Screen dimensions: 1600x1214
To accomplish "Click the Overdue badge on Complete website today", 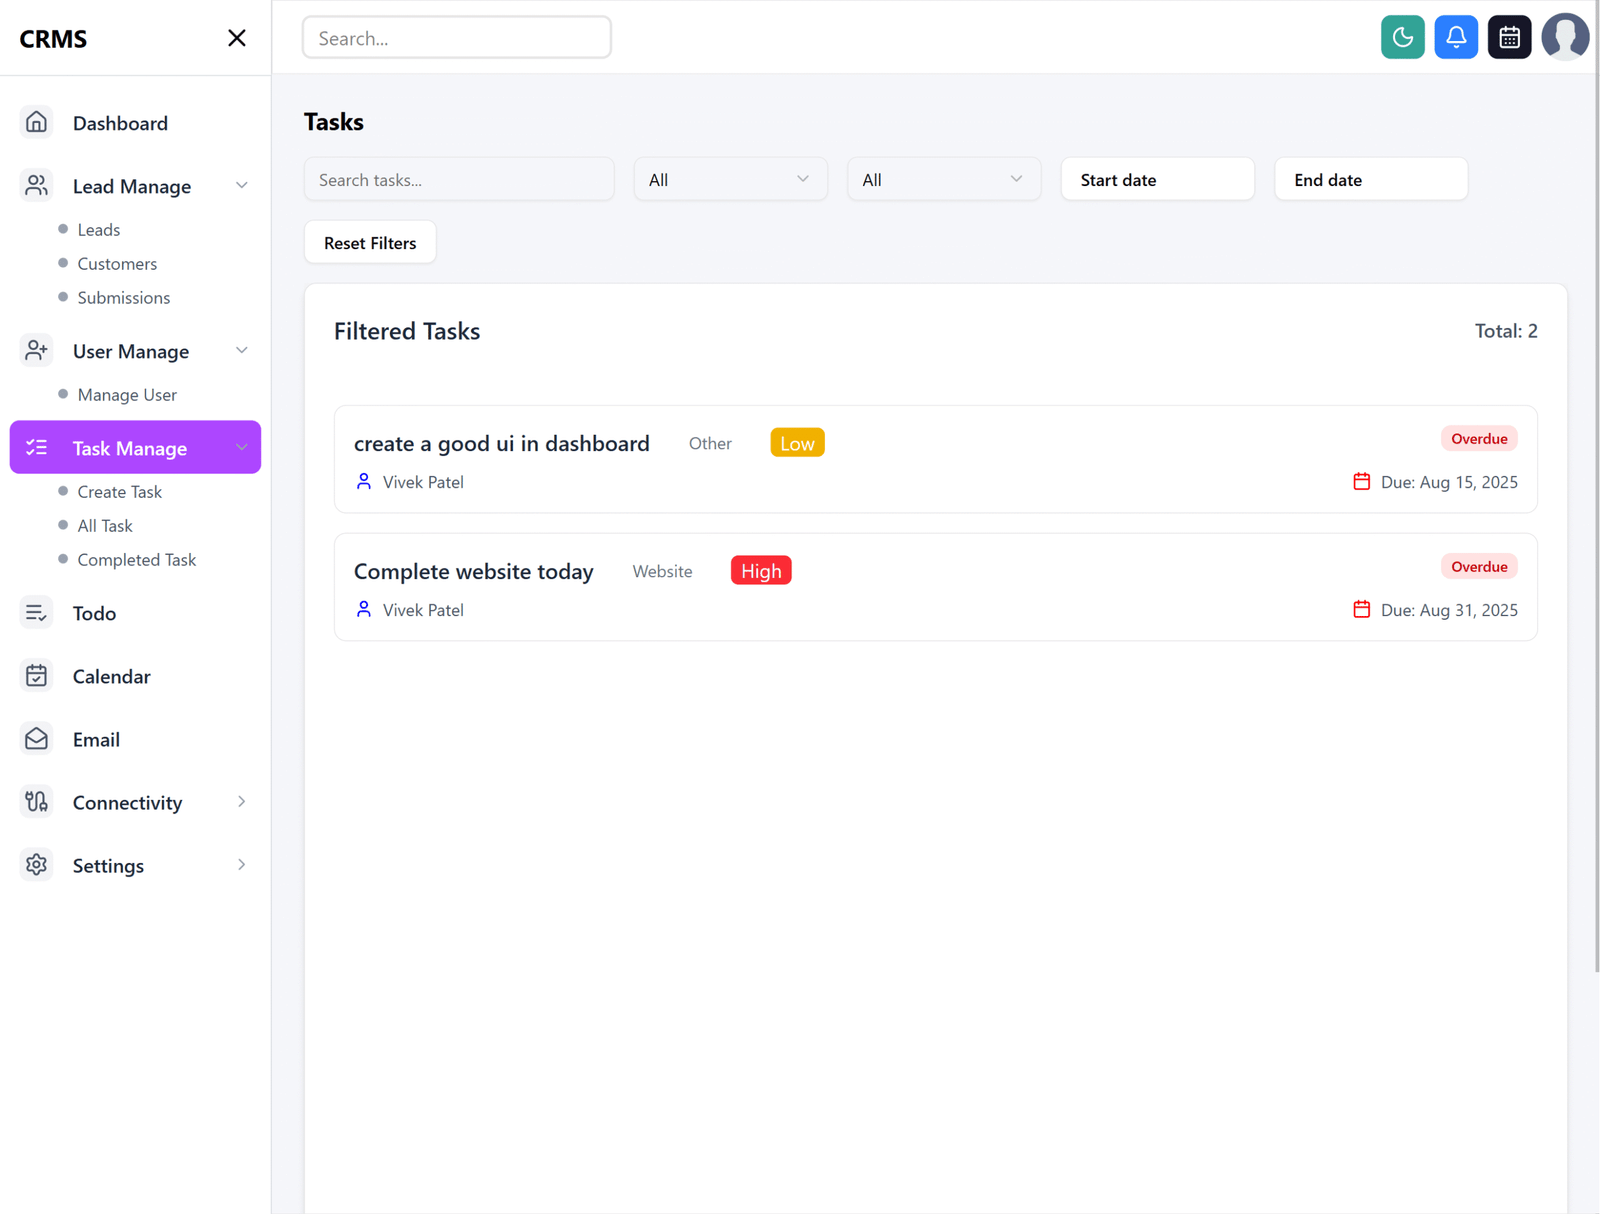I will tap(1479, 566).
